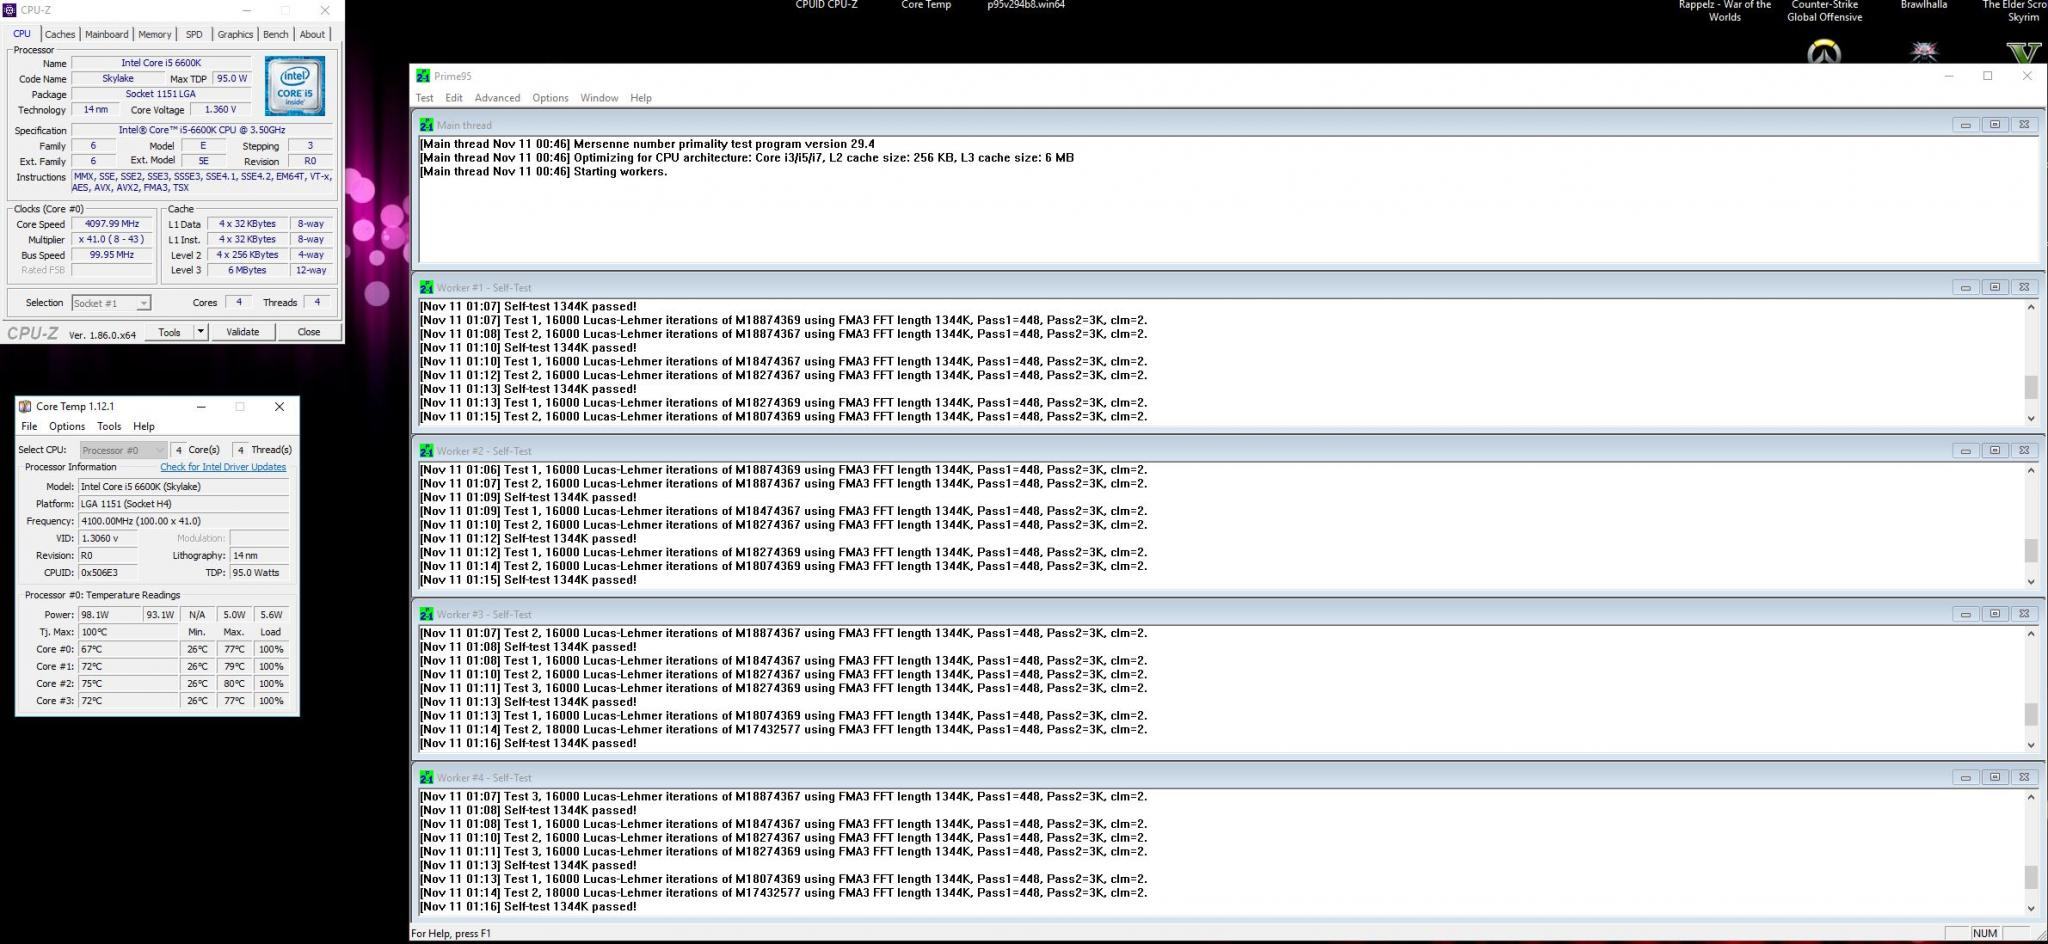Maximize the Main thread child window
The width and height of the screenshot is (2048, 944).
click(x=1994, y=125)
